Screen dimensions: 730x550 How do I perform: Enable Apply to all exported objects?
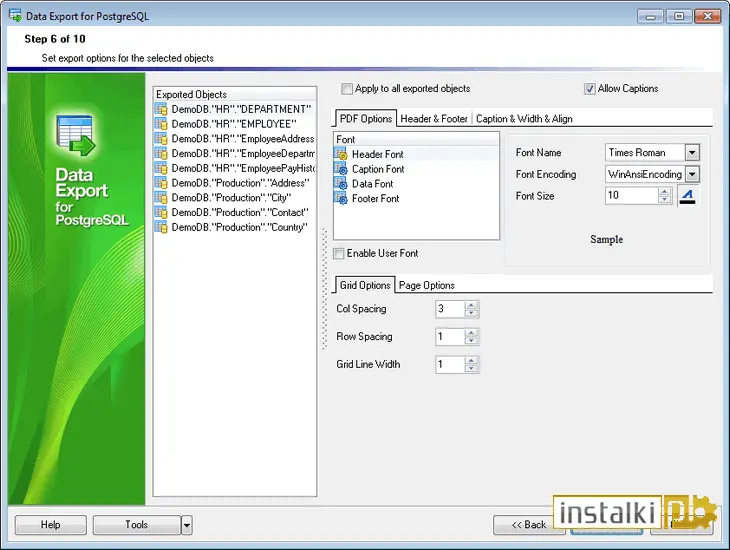(x=347, y=88)
